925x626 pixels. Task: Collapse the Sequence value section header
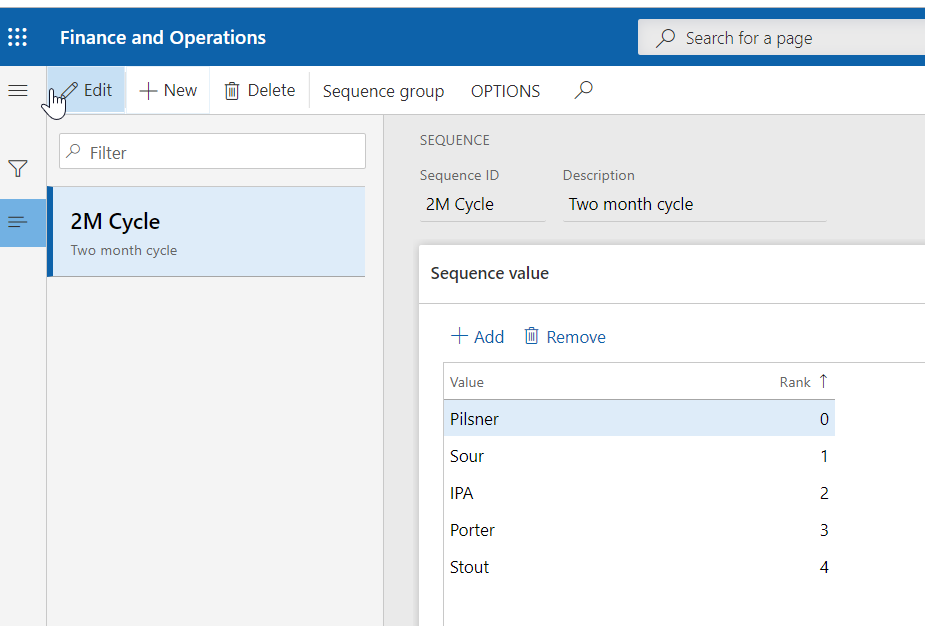point(490,273)
